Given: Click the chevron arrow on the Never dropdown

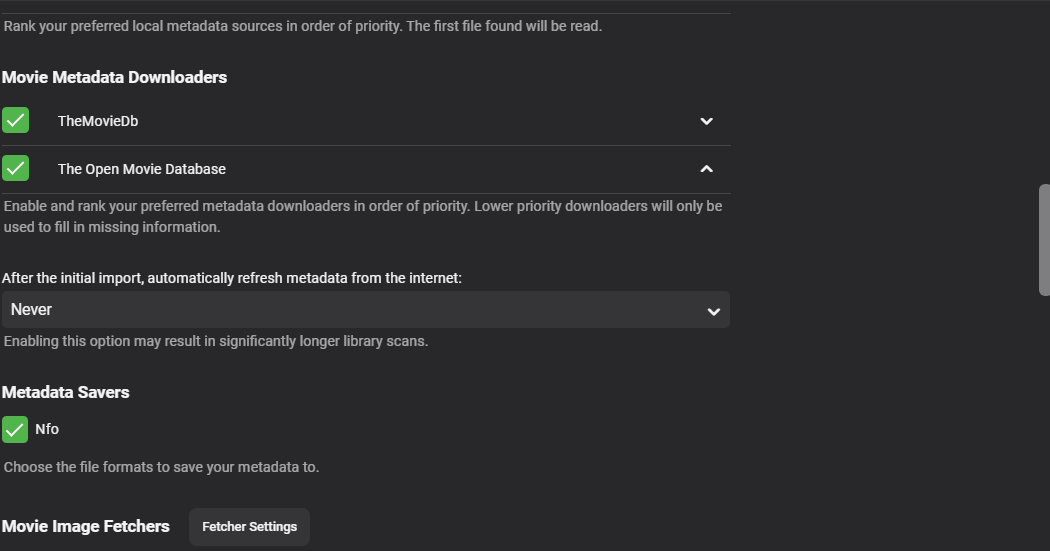Looking at the screenshot, I should [x=713, y=311].
